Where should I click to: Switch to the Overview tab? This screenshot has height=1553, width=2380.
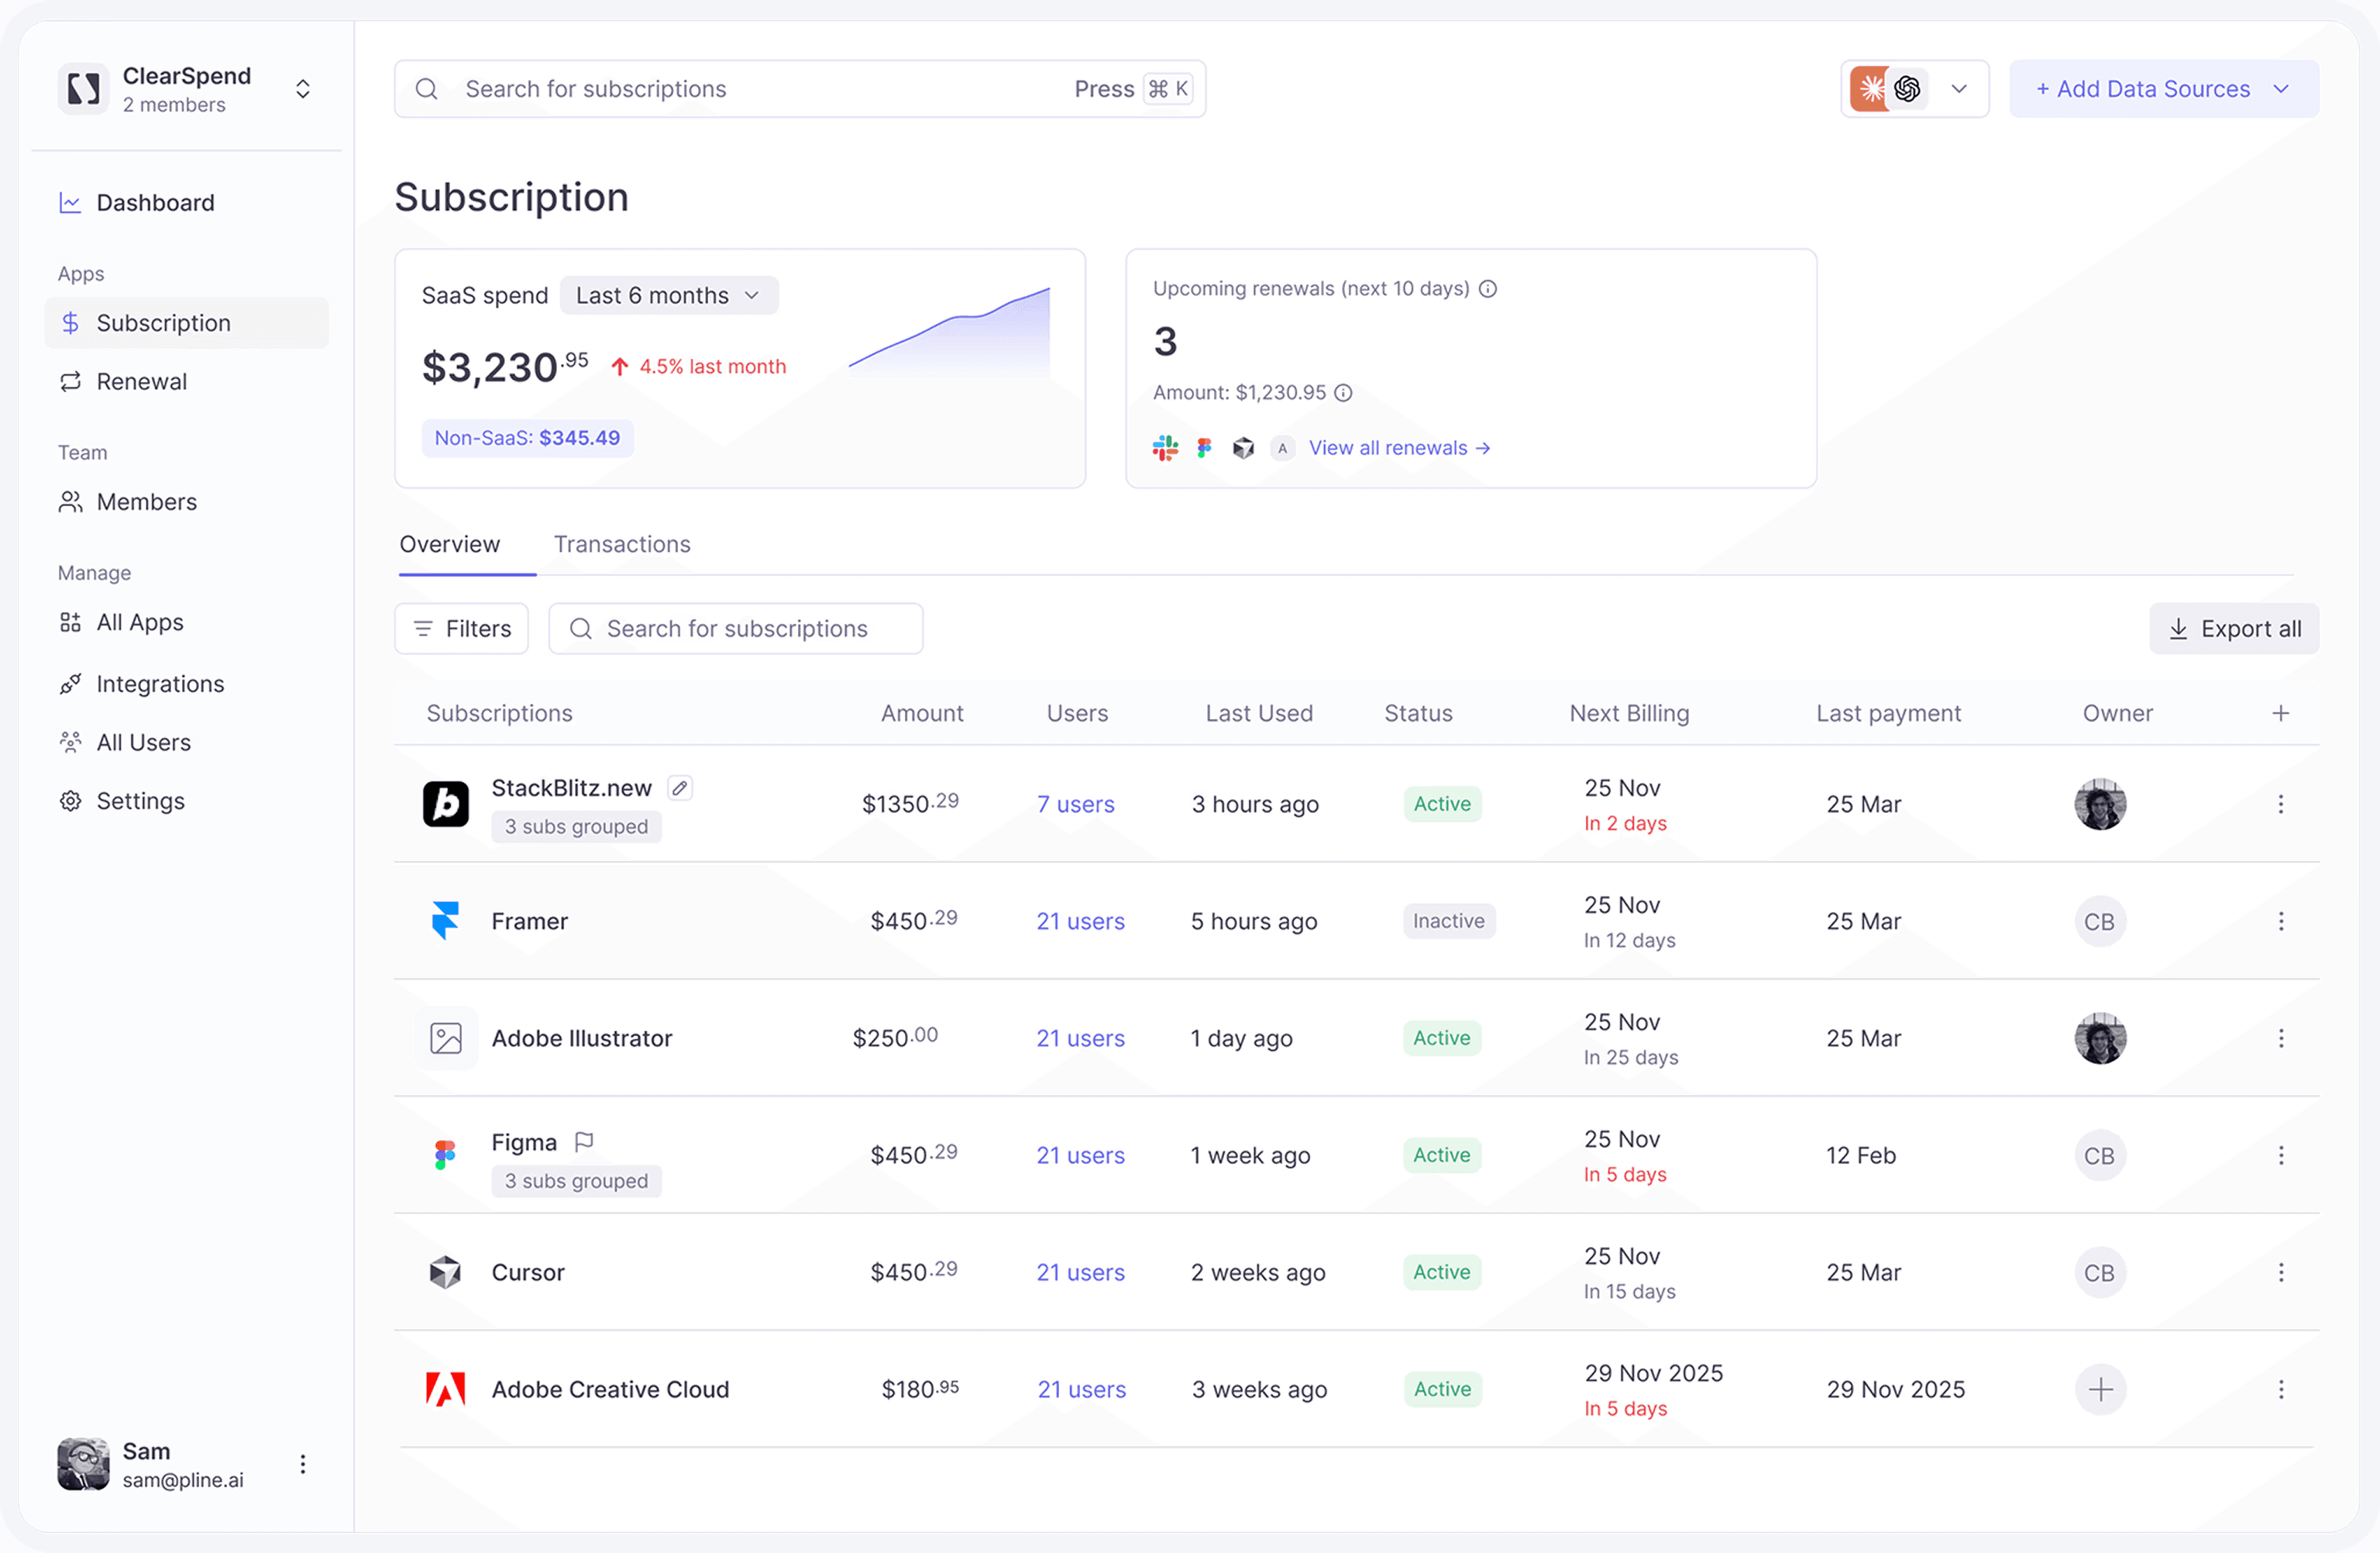click(x=450, y=544)
